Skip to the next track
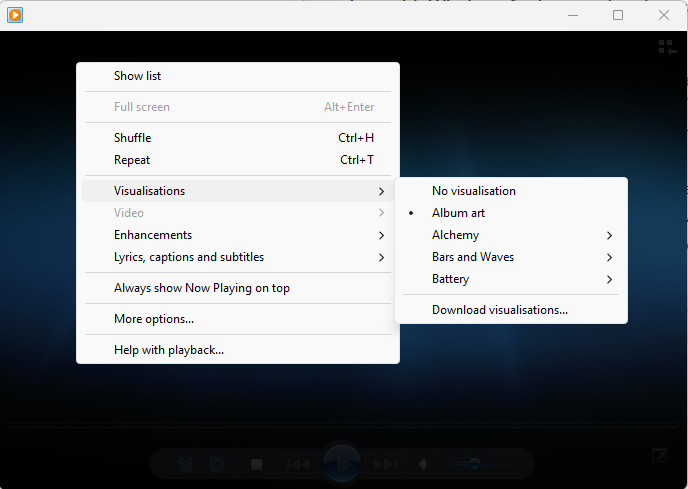The width and height of the screenshot is (688, 489). 385,464
